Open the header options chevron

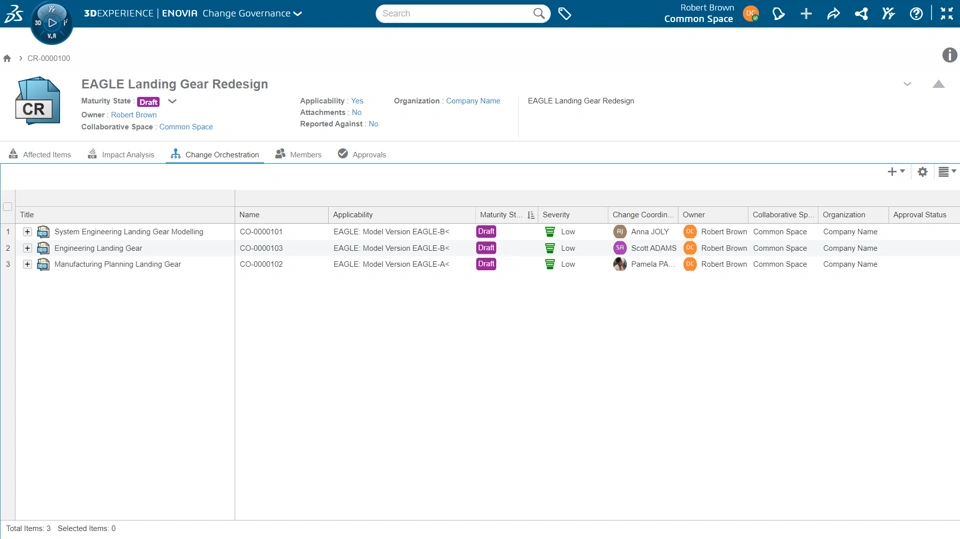coord(907,84)
